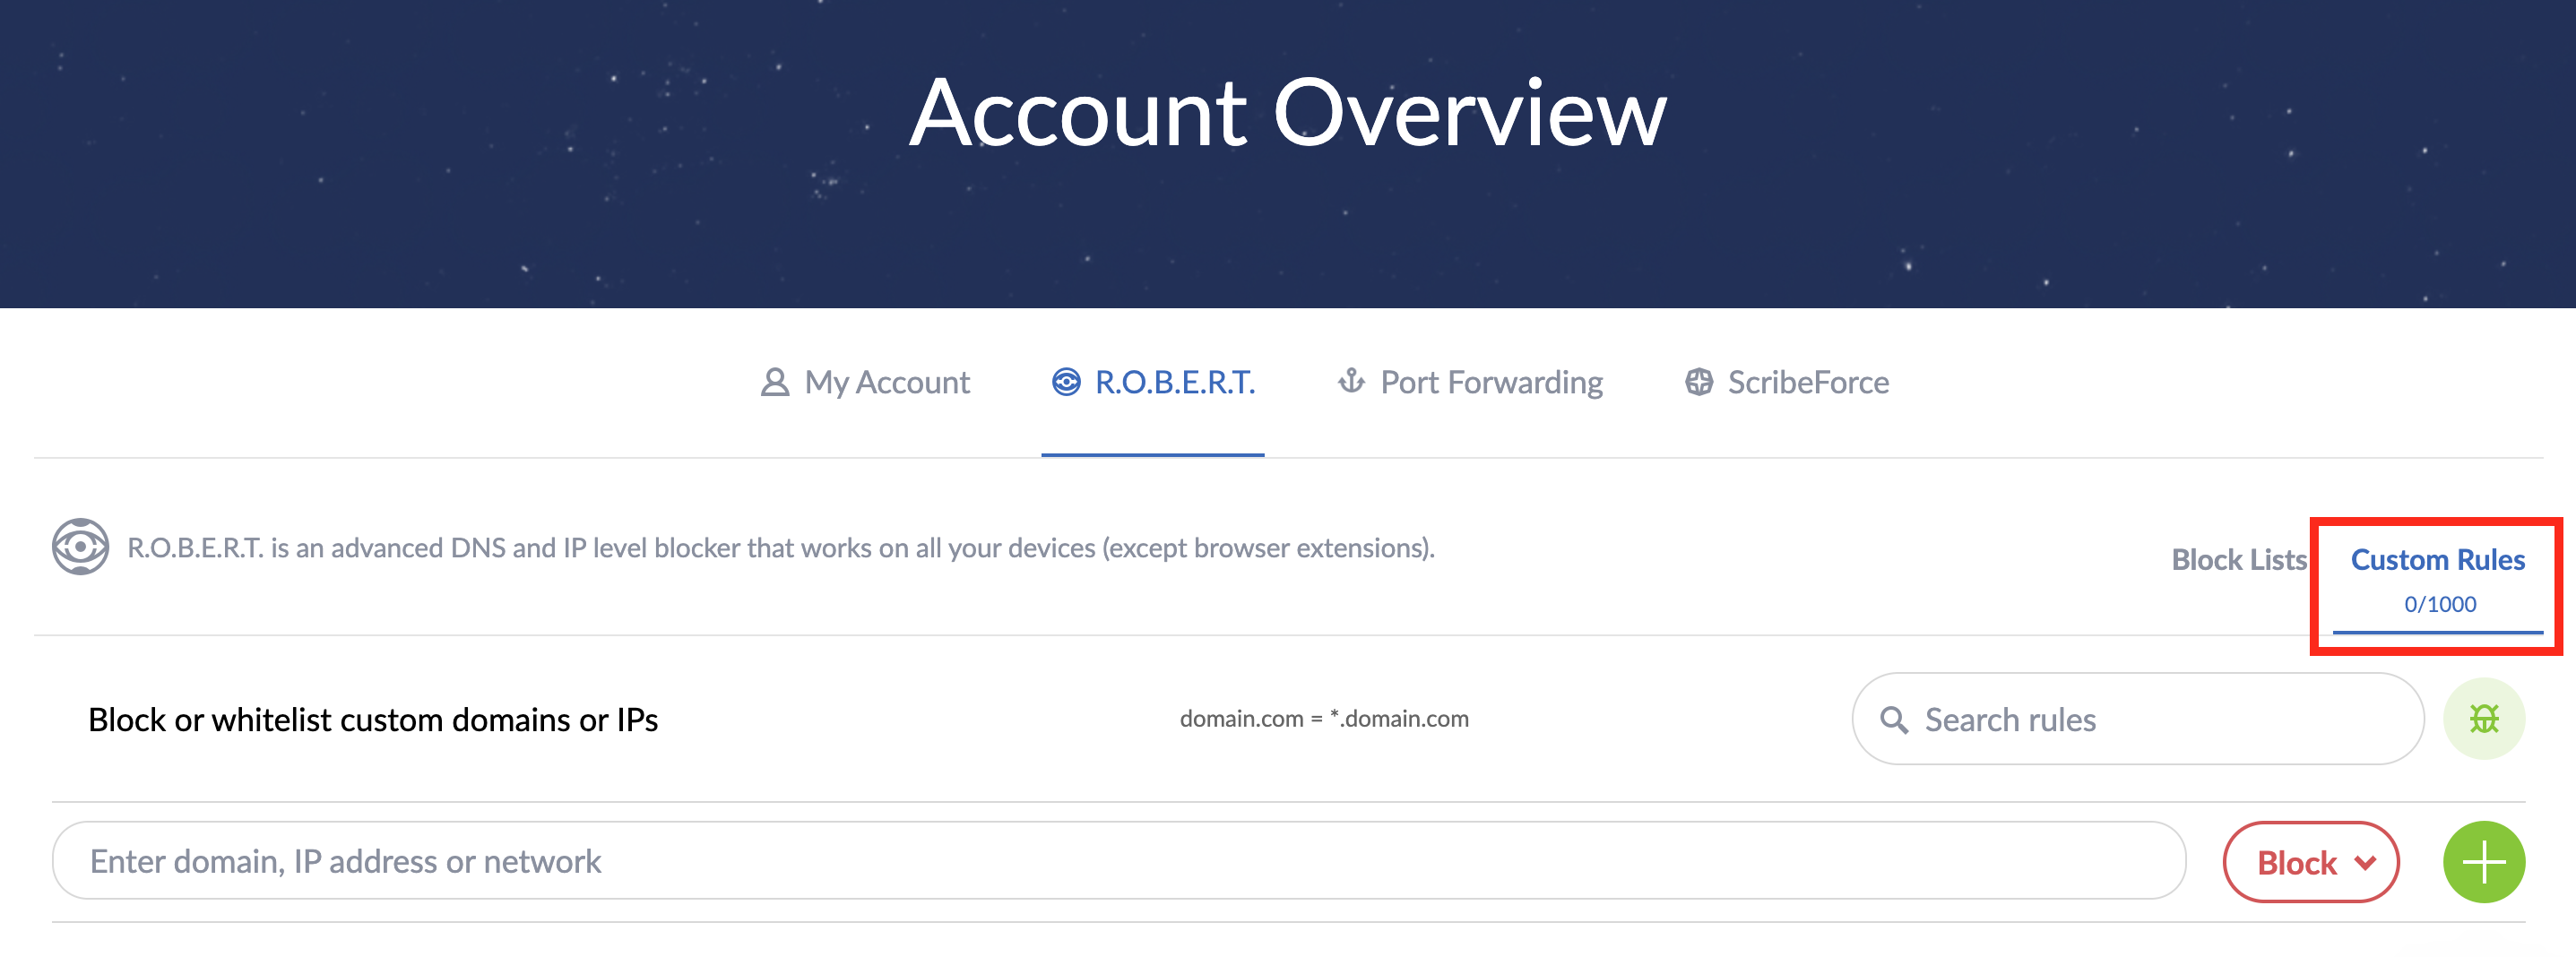Click the eye icon on R.O.B.E.R.T. tab
Screen dimensions: 2576x957
(1065, 382)
